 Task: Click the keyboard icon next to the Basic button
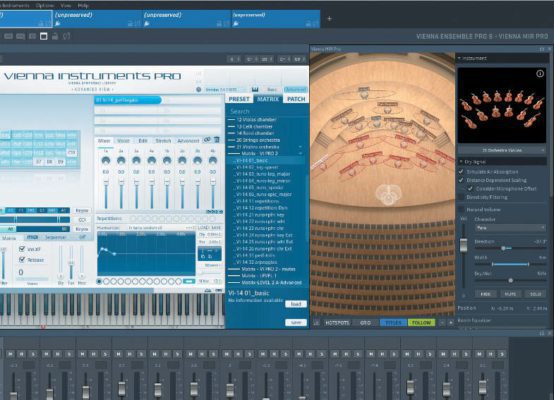point(255,89)
